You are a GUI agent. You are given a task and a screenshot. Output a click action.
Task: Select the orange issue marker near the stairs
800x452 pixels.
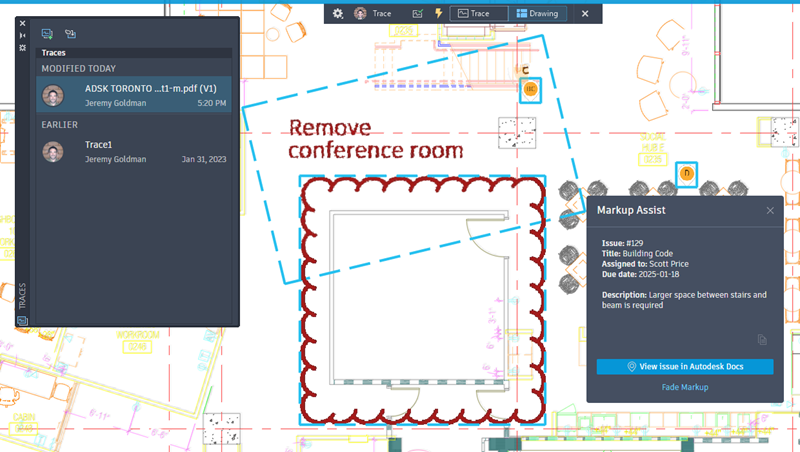click(x=531, y=90)
